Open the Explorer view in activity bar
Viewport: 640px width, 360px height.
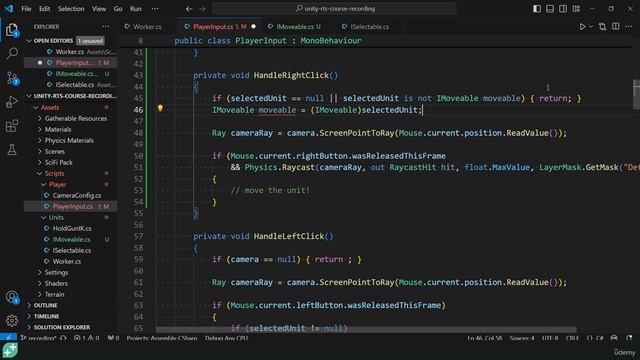[12, 30]
